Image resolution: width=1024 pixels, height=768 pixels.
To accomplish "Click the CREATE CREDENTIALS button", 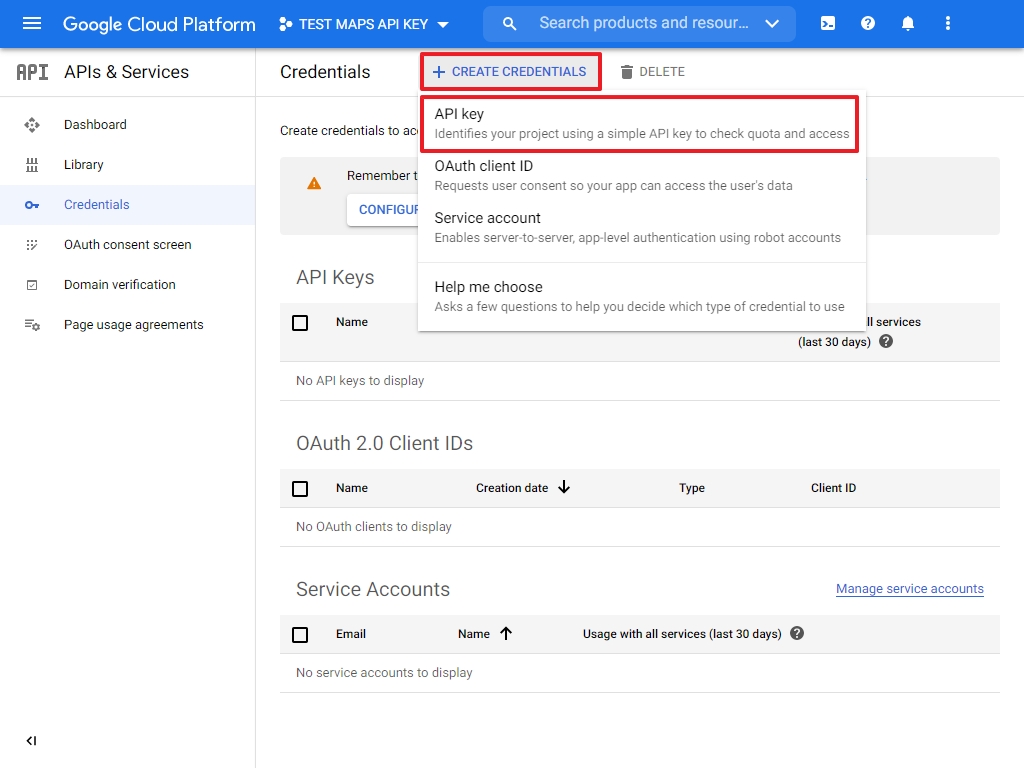I will tap(511, 72).
